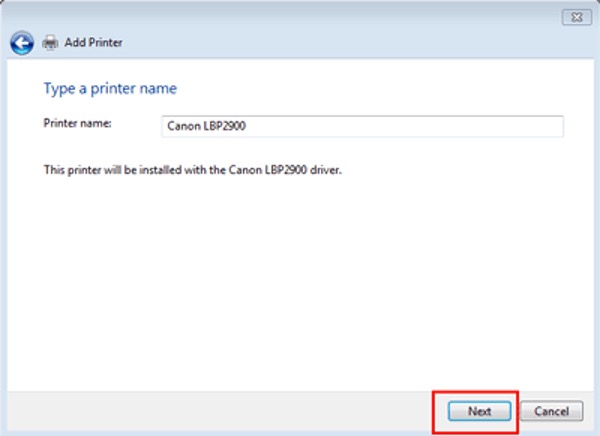Click the printer icon beside Add Printer
Viewport: 600px width, 436px height.
pos(49,43)
